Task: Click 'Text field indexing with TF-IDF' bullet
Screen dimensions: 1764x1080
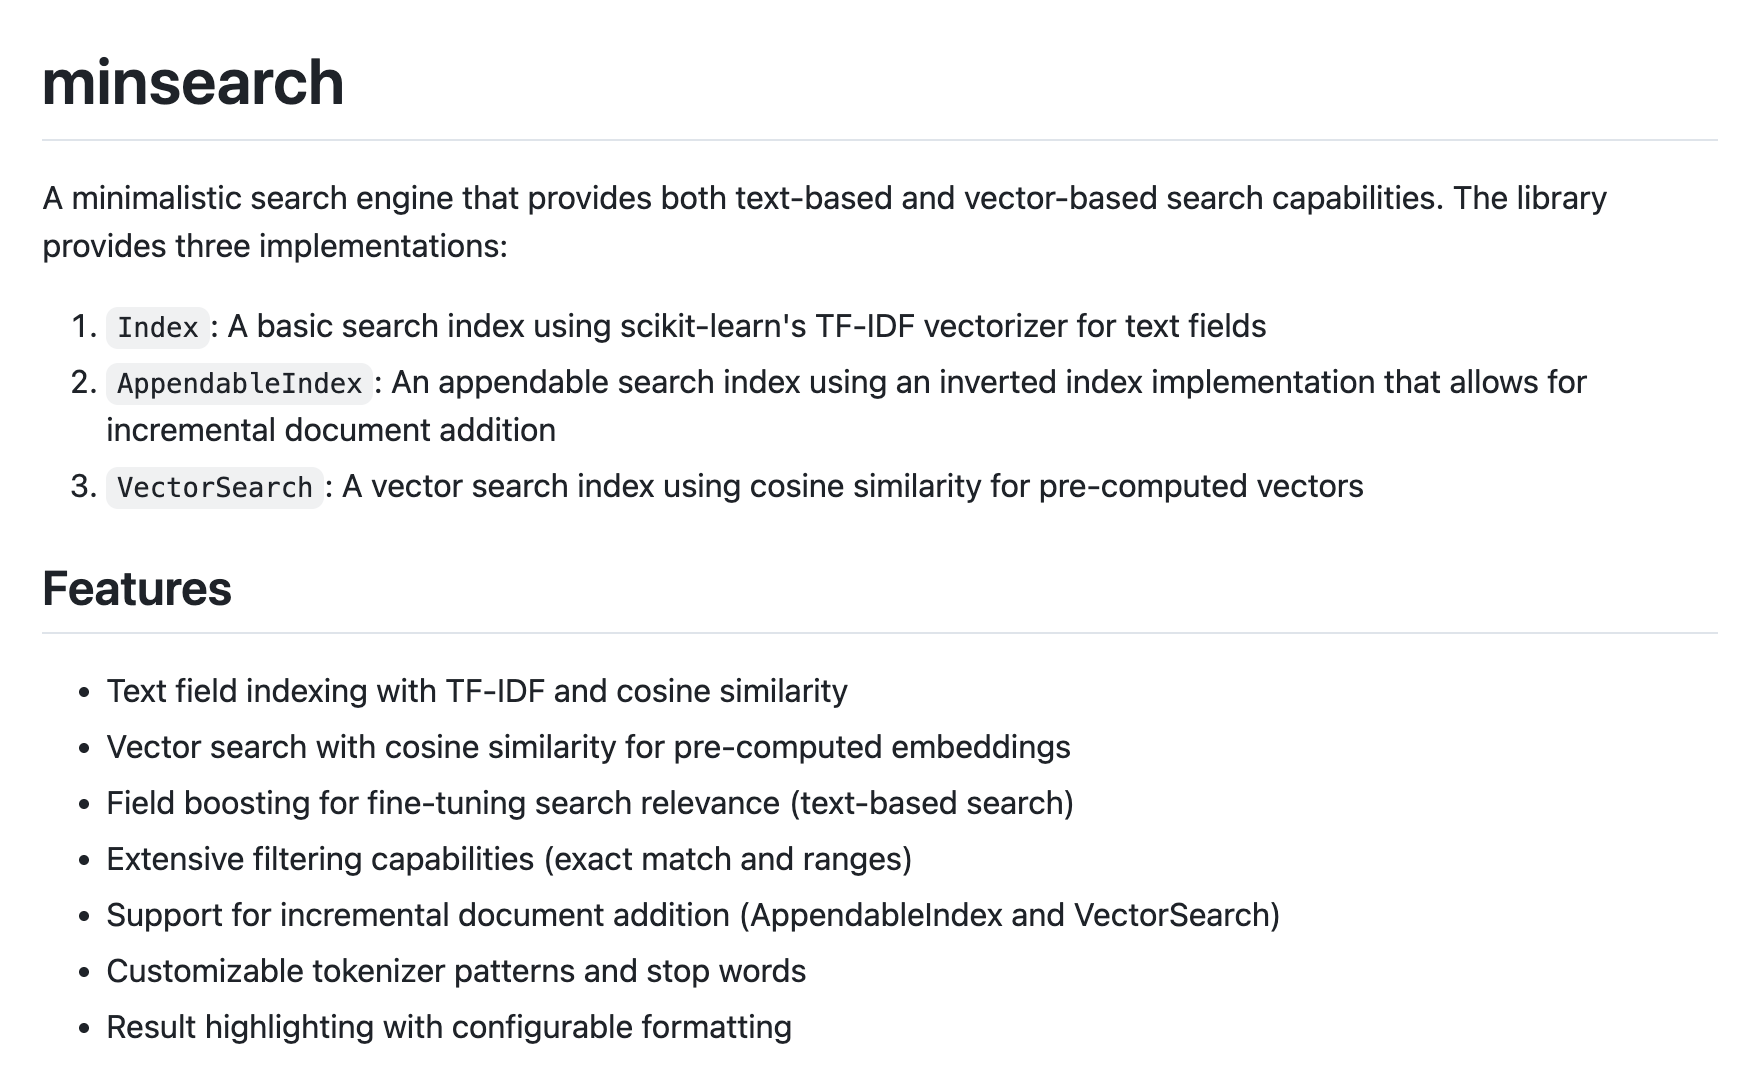Action: (x=477, y=691)
